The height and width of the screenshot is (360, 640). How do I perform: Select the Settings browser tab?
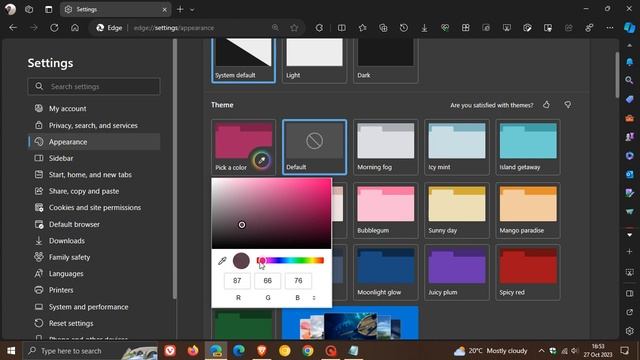[x=116, y=9]
